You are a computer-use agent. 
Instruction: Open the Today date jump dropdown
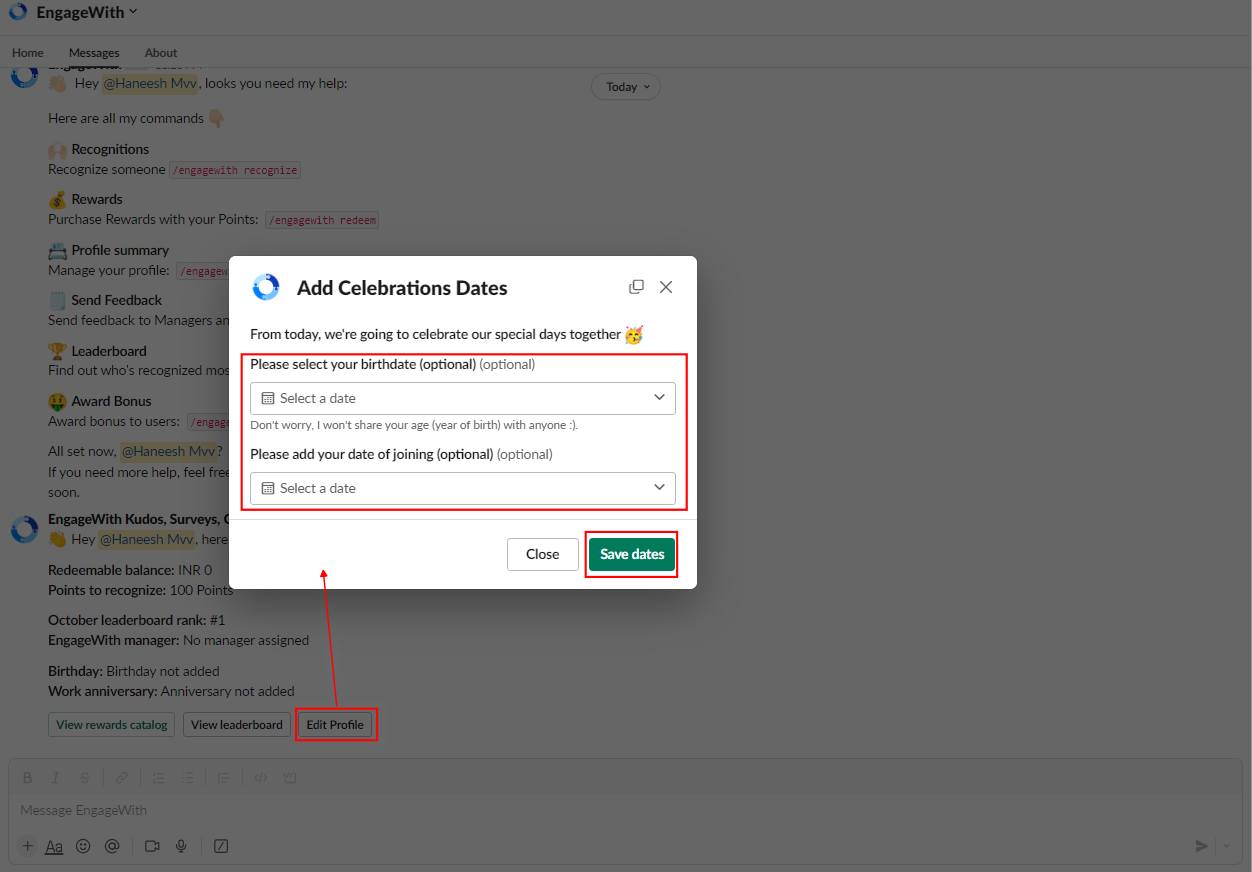pyautogui.click(x=626, y=87)
